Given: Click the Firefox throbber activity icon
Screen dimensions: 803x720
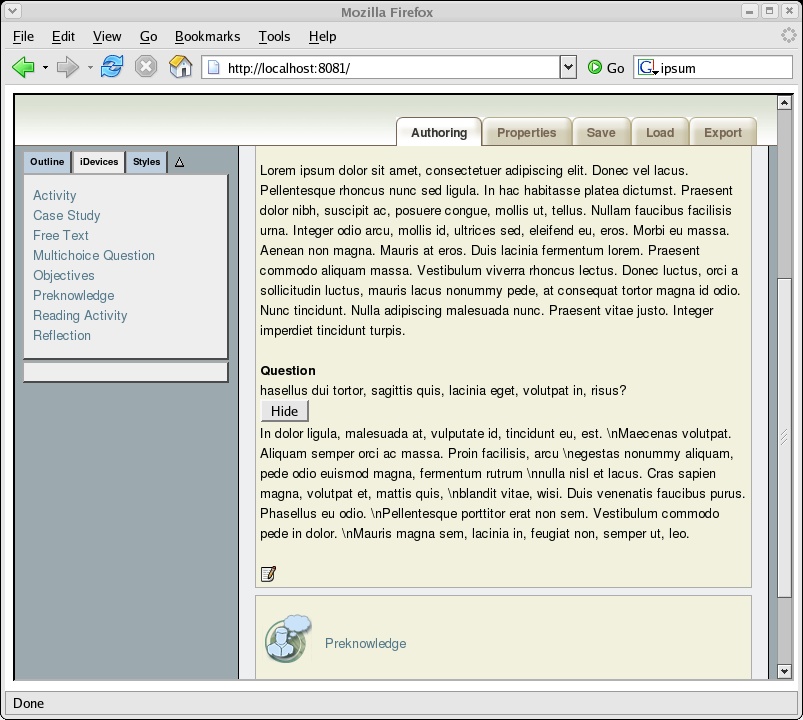Looking at the screenshot, I should coord(789,35).
